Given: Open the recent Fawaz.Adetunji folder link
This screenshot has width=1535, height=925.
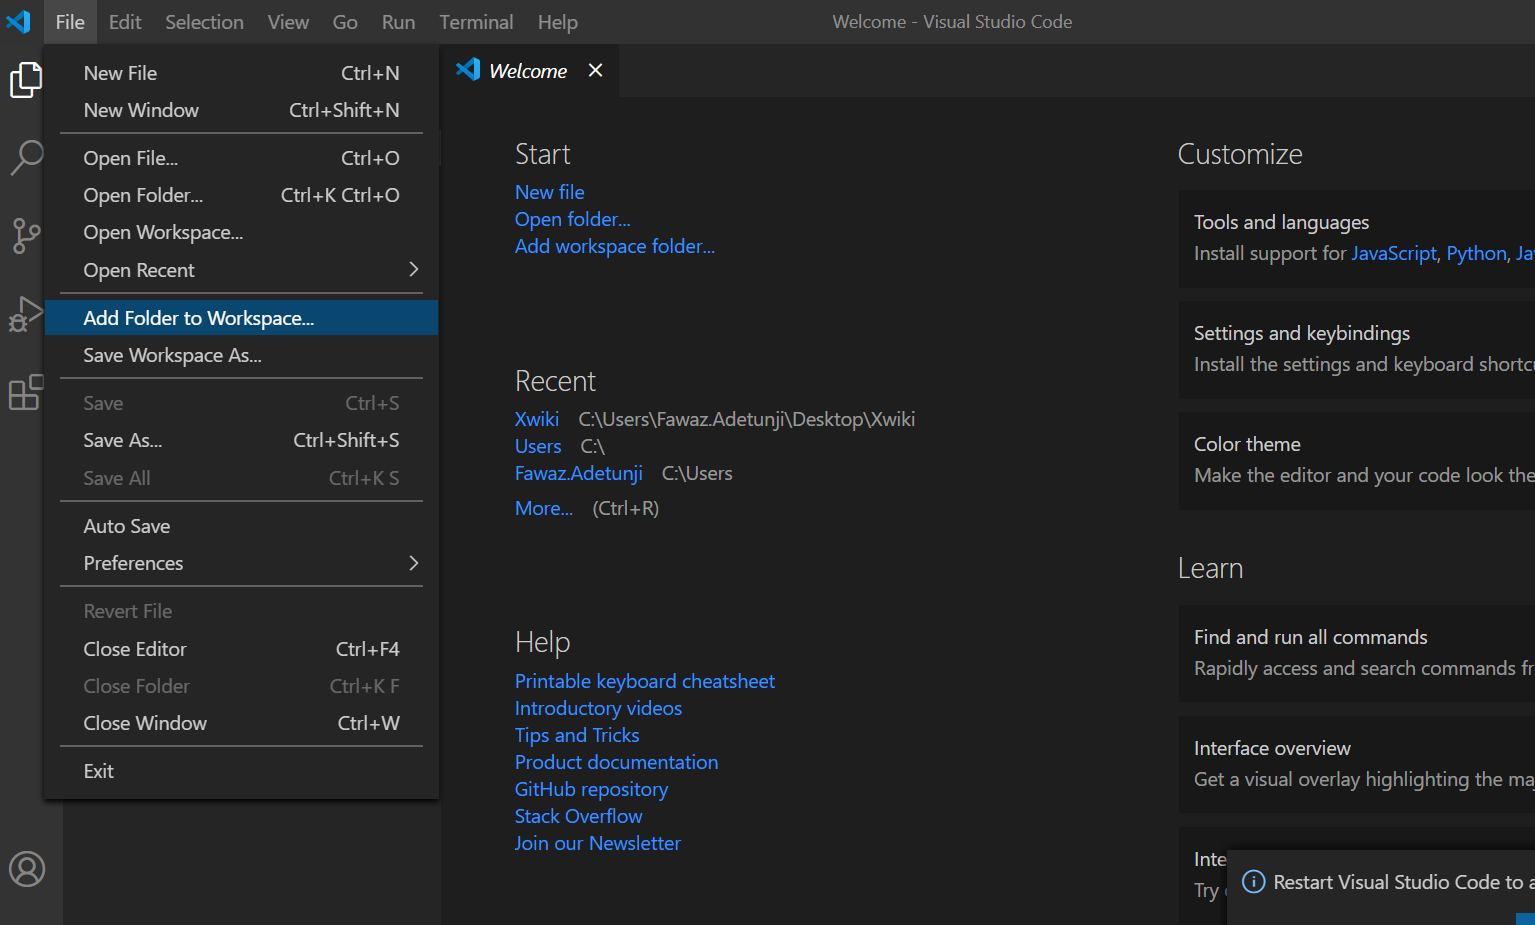Looking at the screenshot, I should (x=579, y=473).
